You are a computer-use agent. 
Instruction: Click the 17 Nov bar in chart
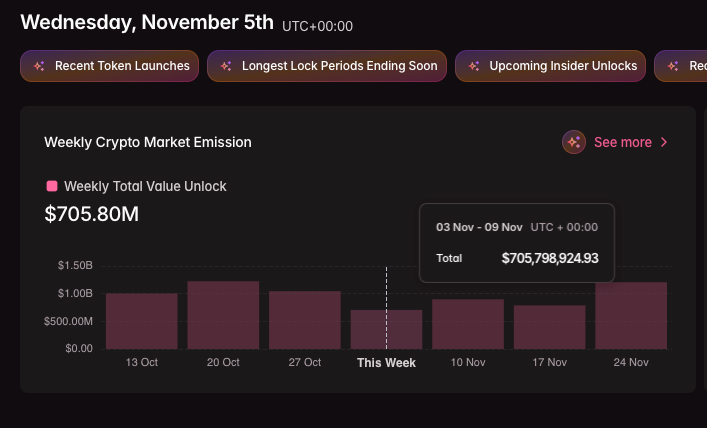[549, 327]
